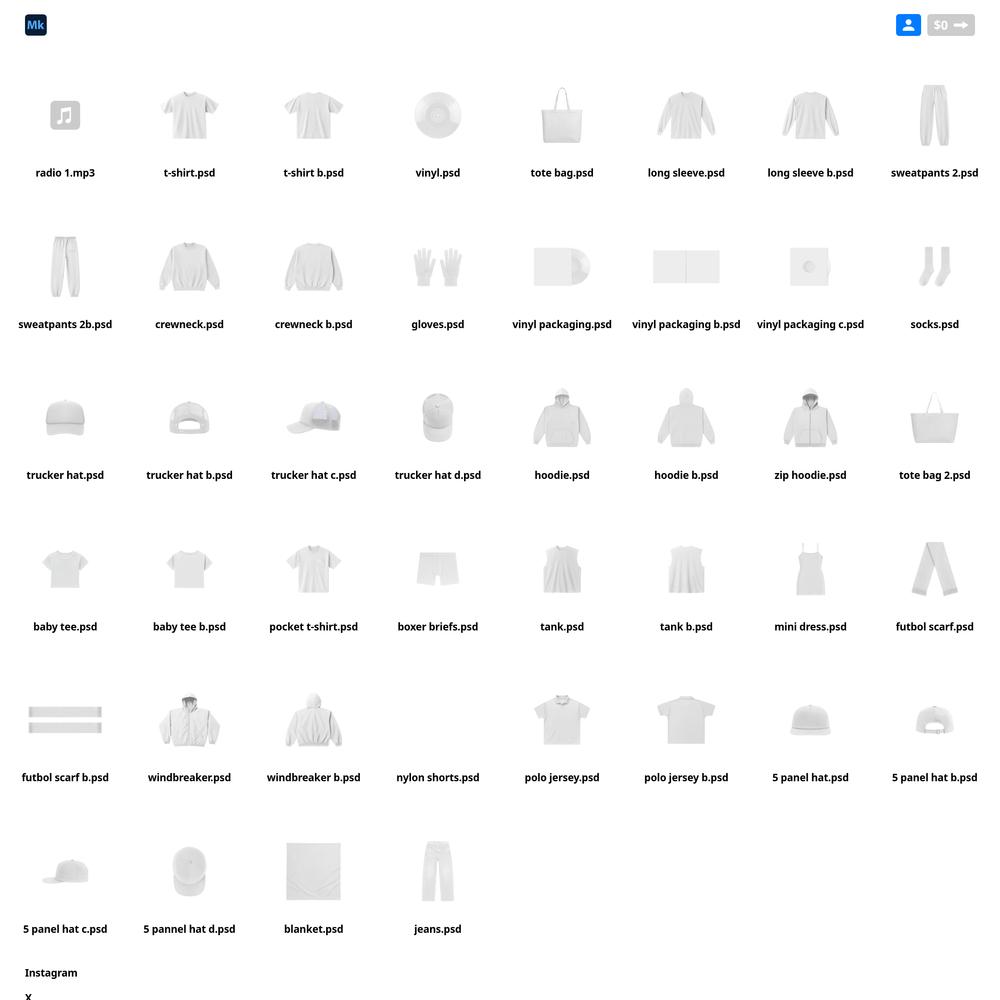Click the jeans.psd file name
1000x1000 pixels.
coord(438,929)
